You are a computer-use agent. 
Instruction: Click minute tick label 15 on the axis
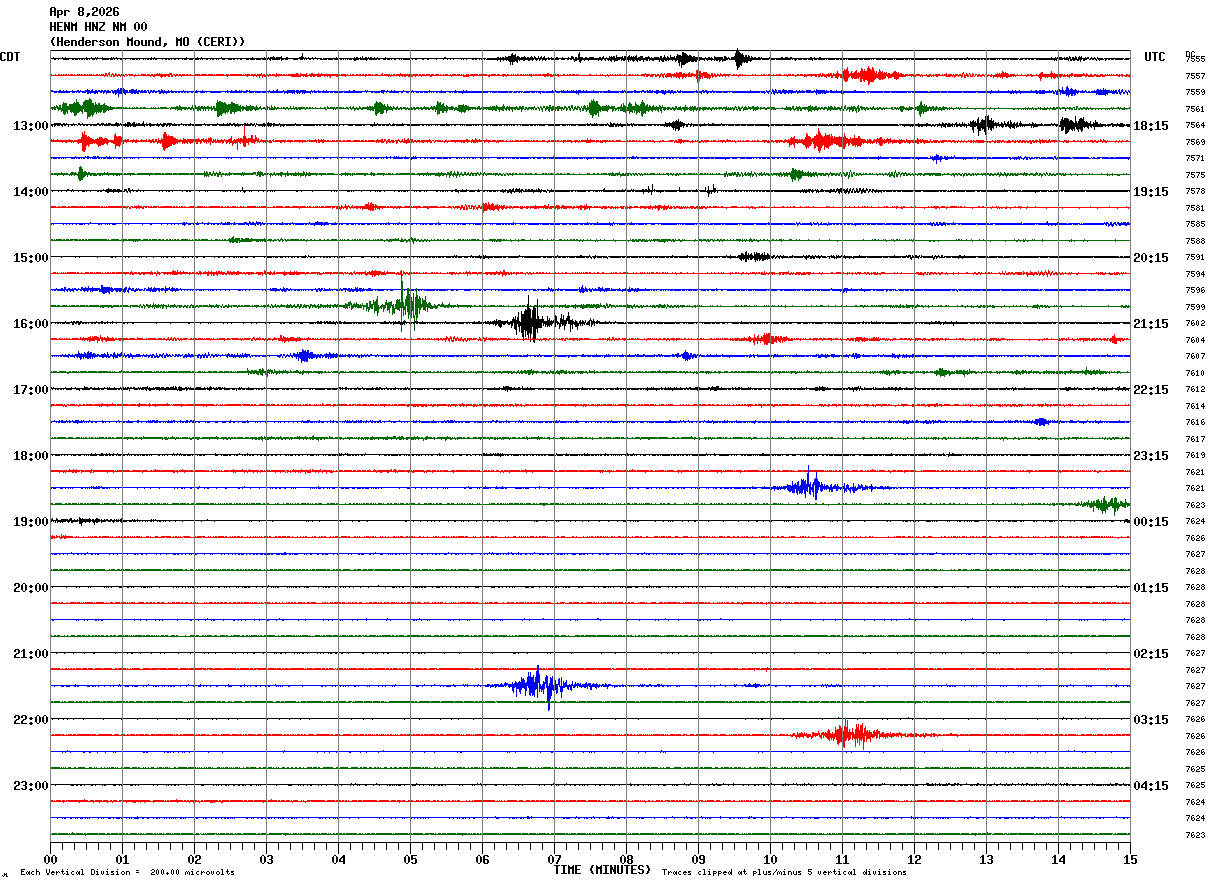tap(1130, 859)
